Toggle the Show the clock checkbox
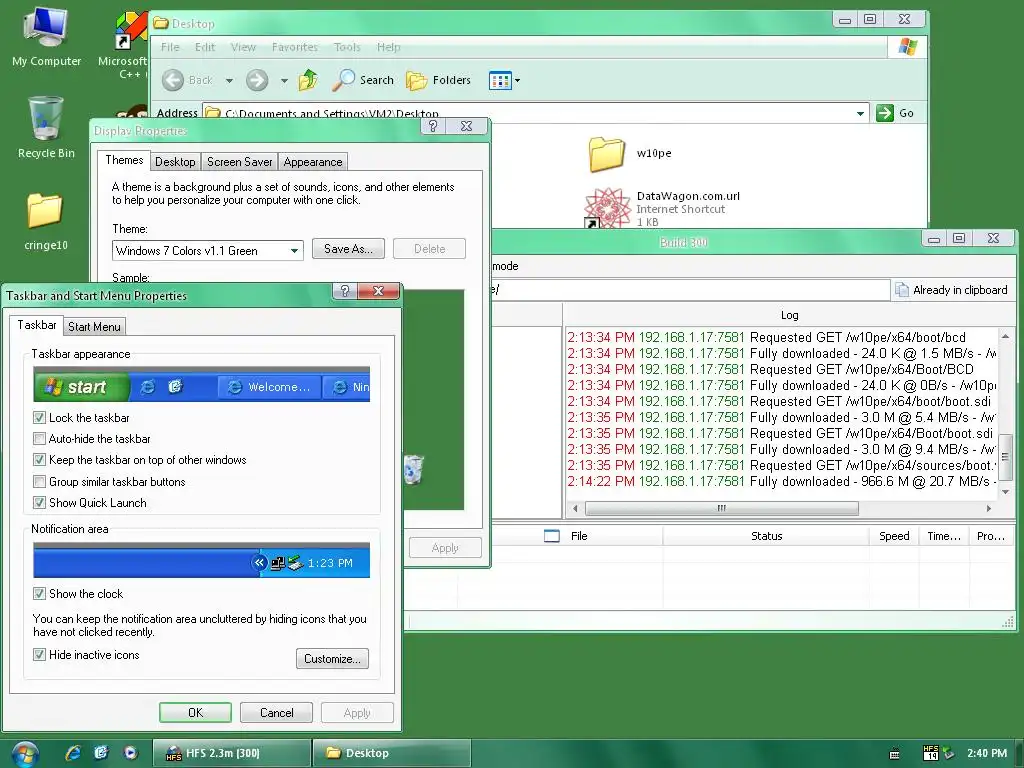The image size is (1024, 768). (x=39, y=594)
